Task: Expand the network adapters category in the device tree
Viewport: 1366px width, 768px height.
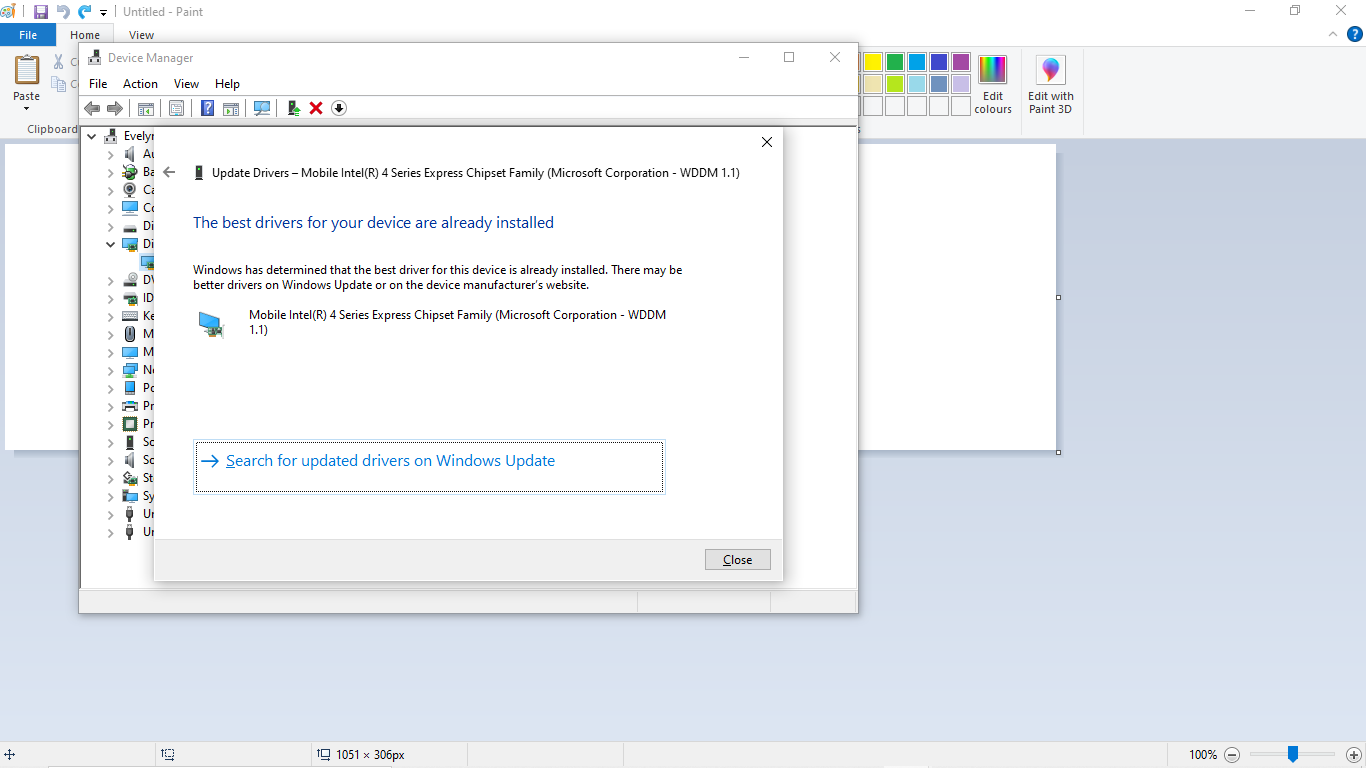Action: click(x=111, y=370)
